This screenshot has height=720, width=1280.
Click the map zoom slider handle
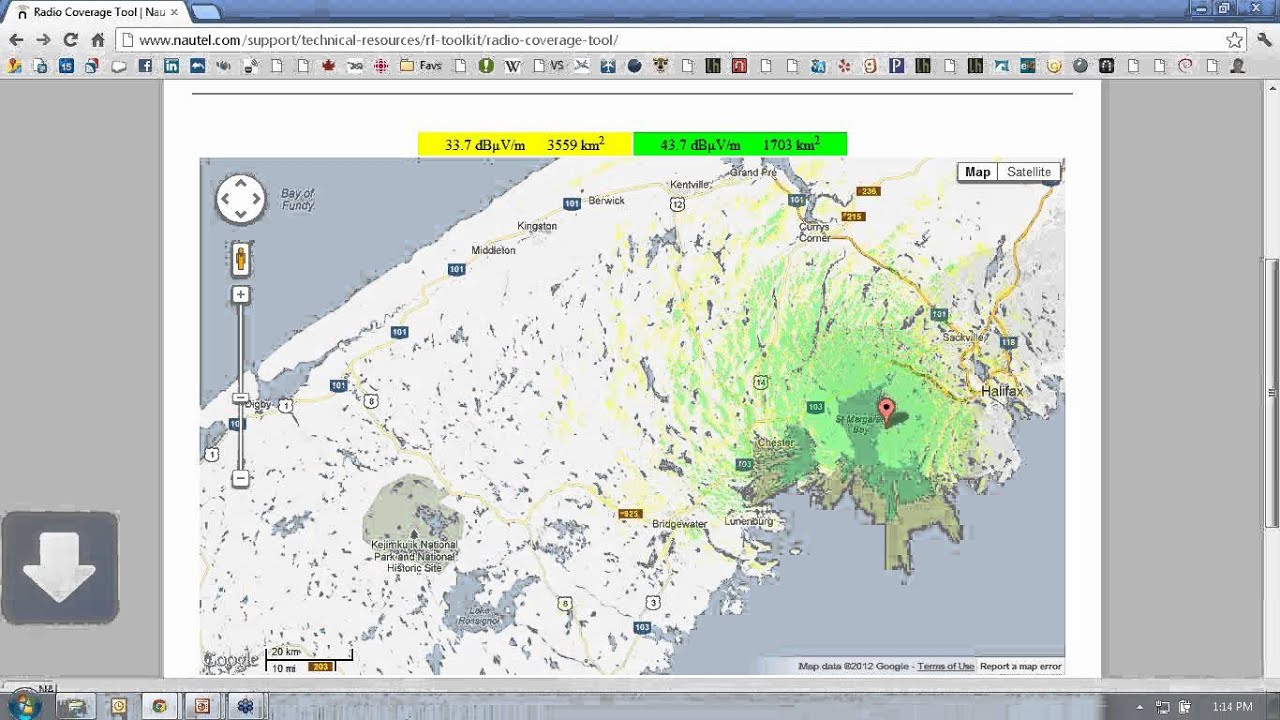[x=240, y=398]
